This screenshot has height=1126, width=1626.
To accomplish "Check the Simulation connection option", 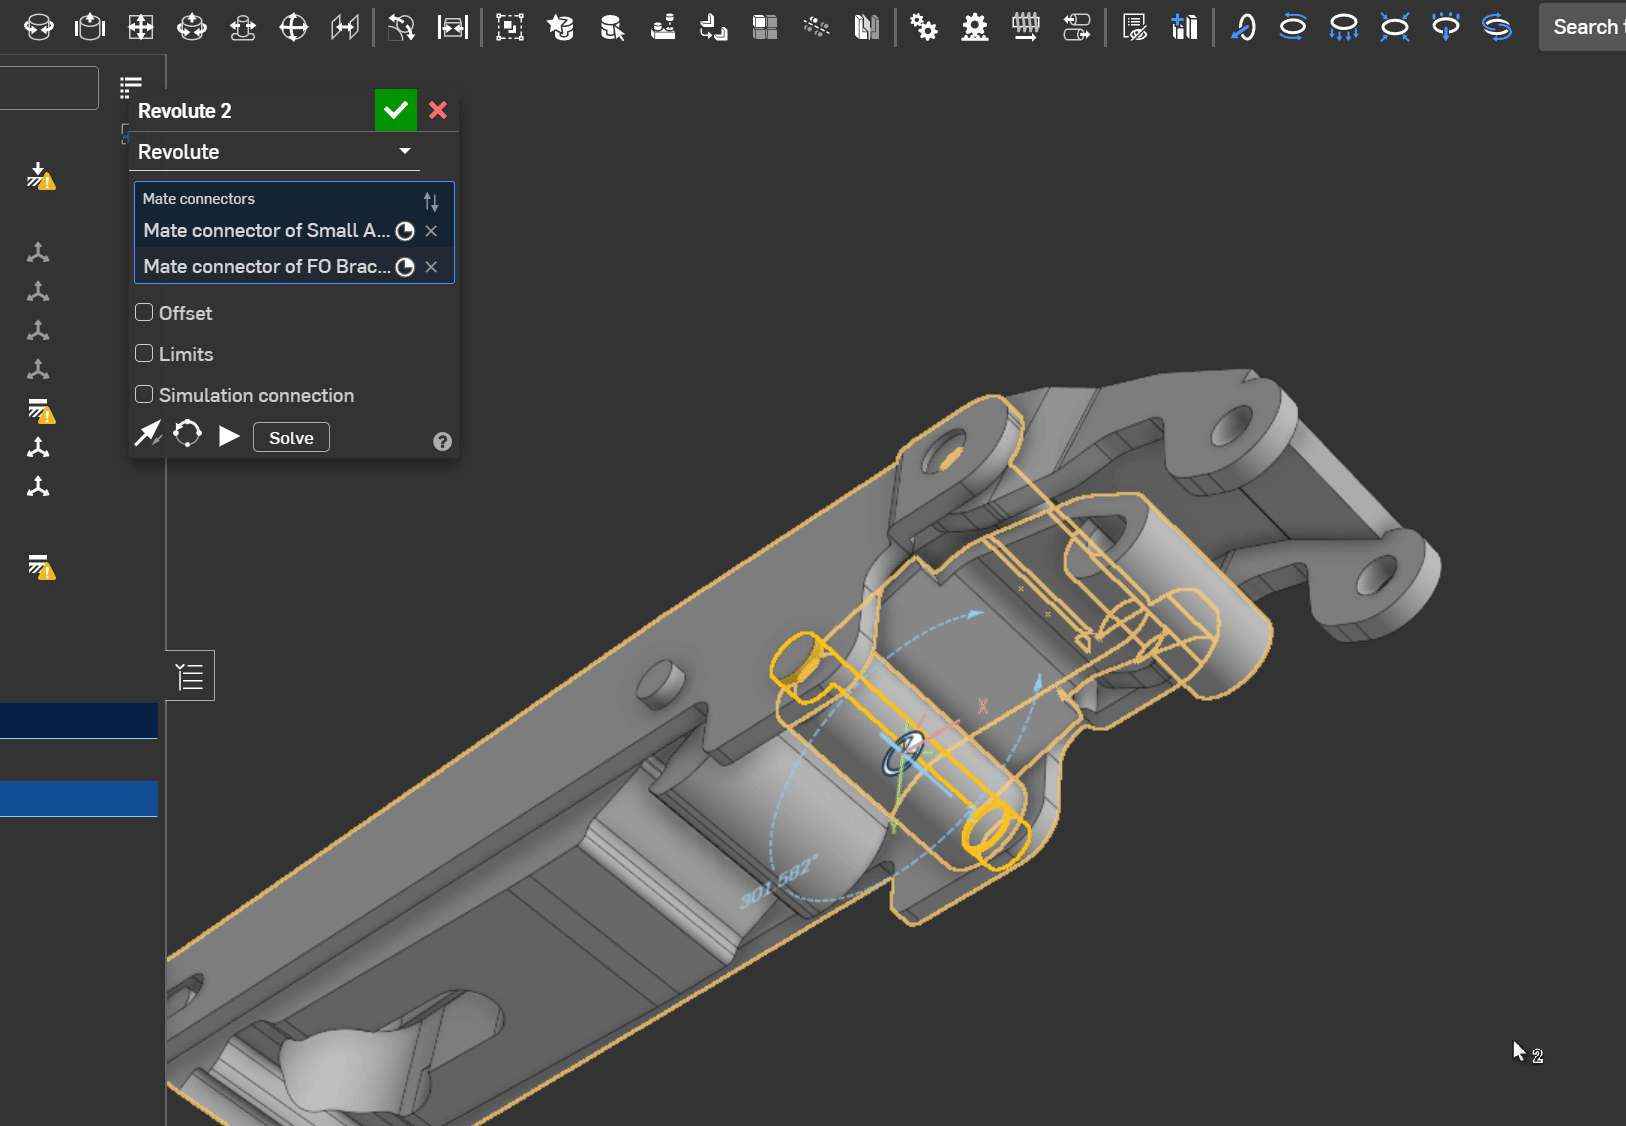I will pyautogui.click(x=145, y=395).
